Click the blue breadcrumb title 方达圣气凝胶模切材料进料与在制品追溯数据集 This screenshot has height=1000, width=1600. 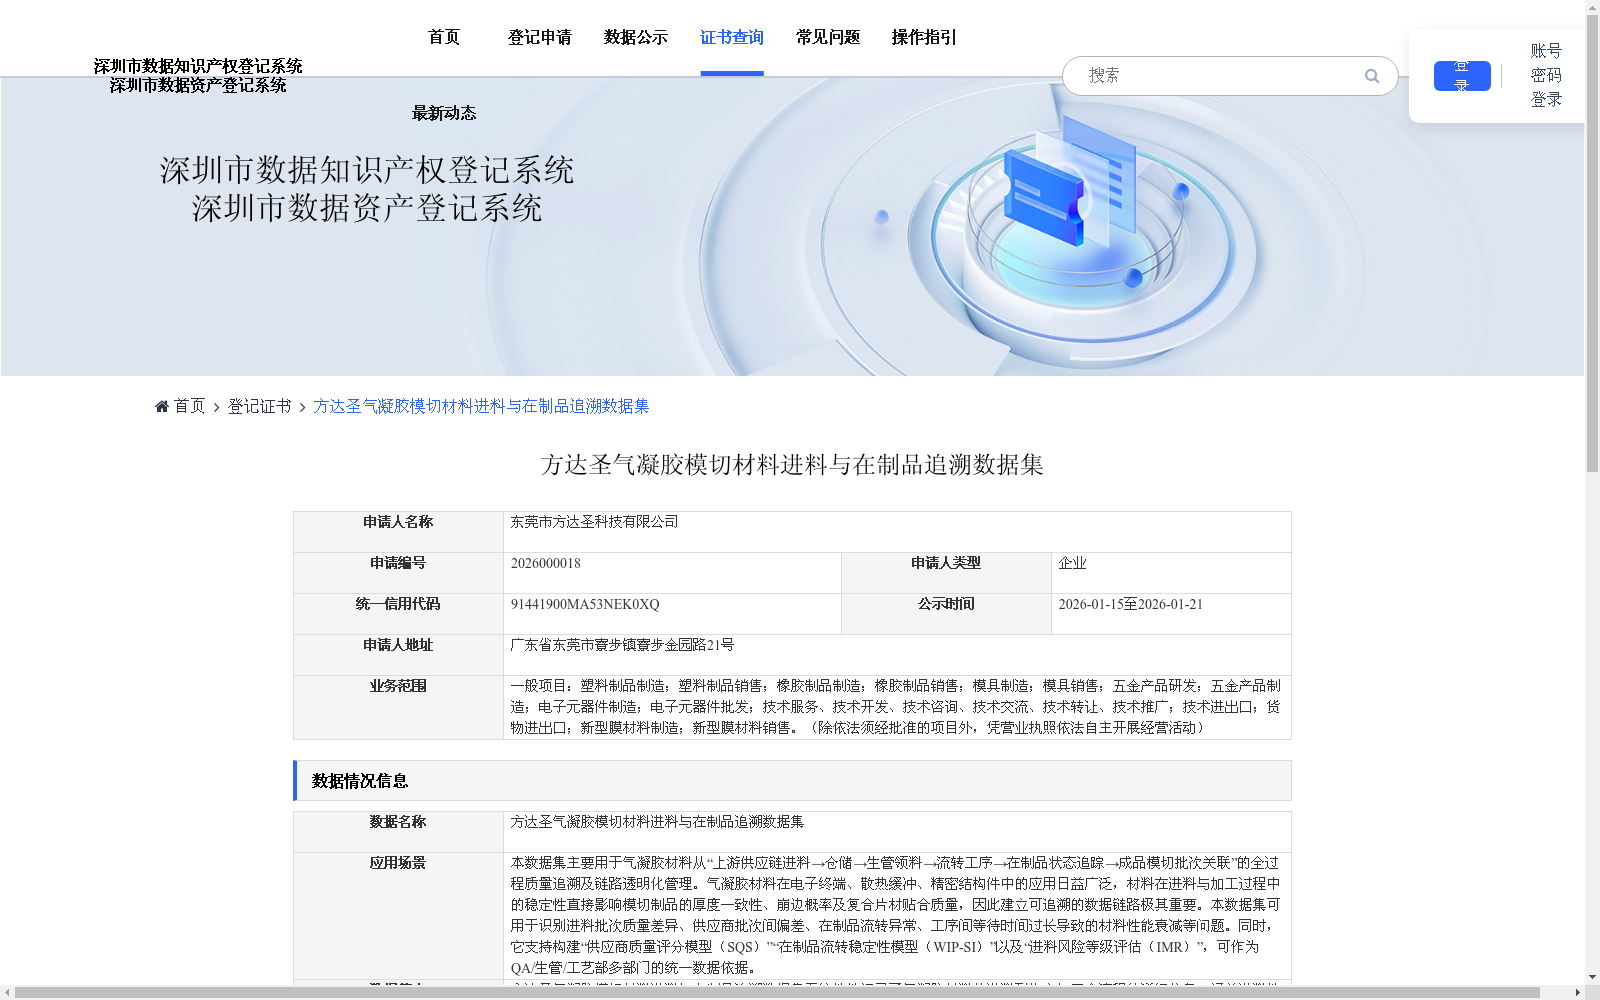tap(481, 406)
